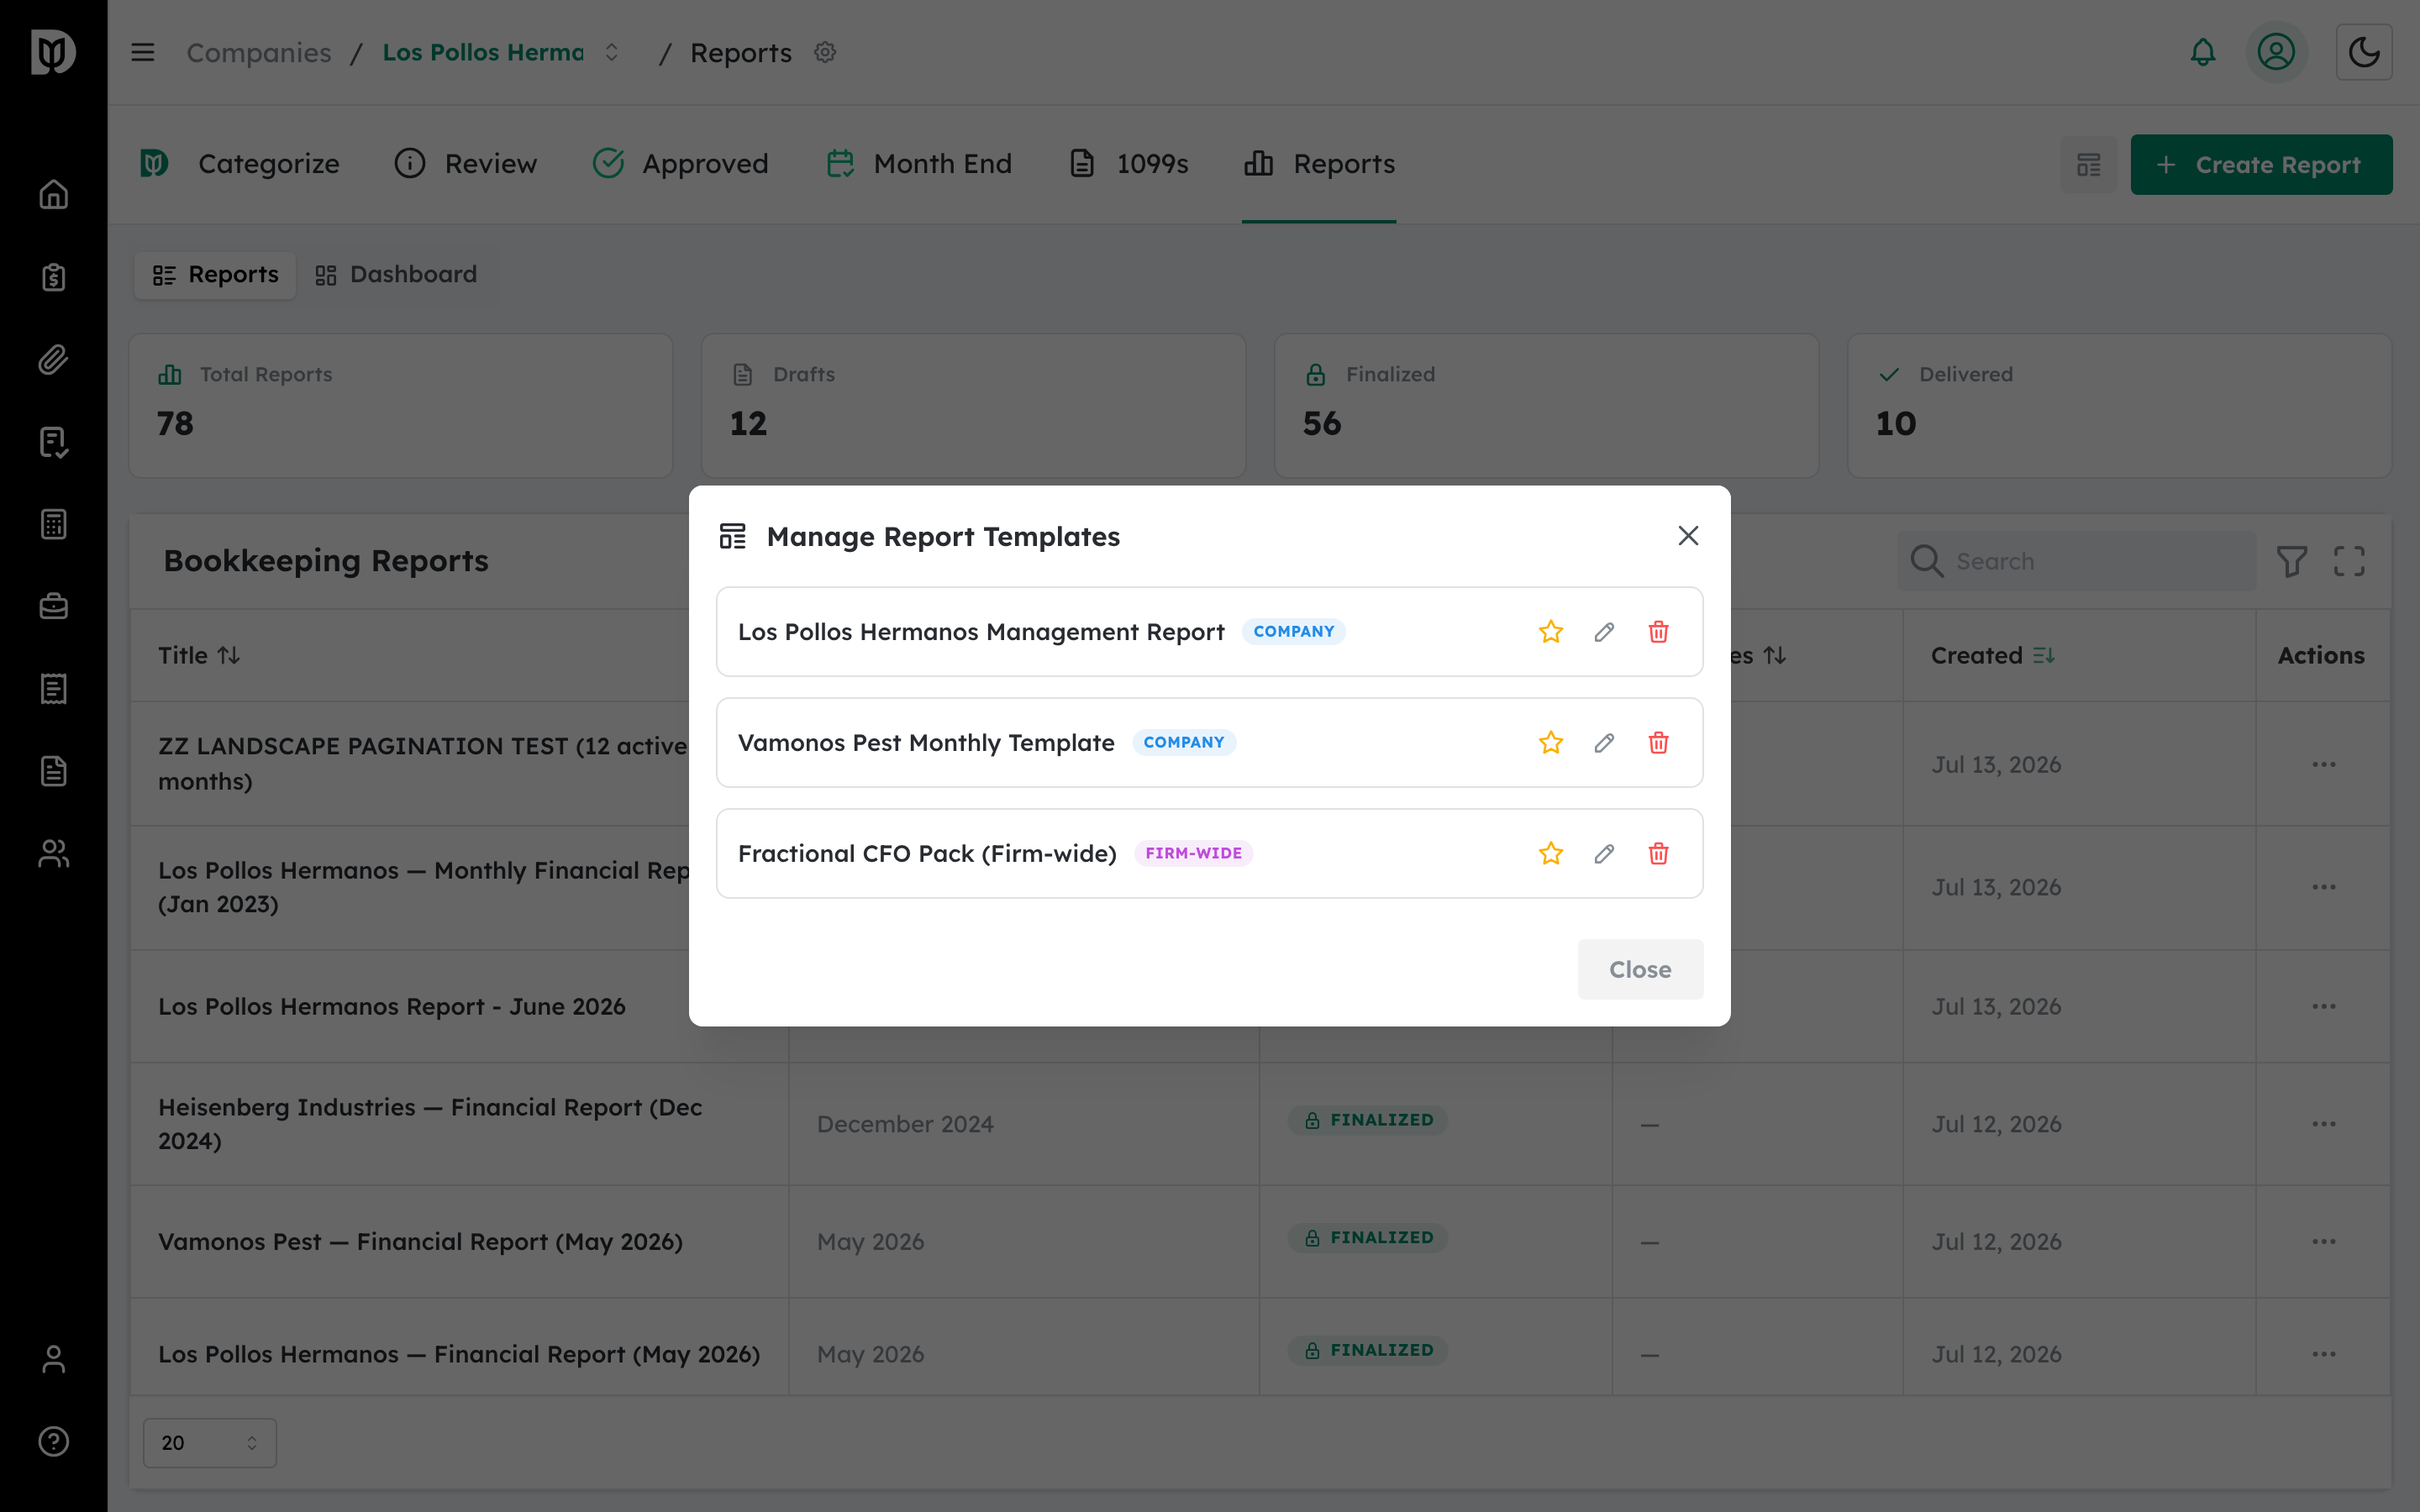
Task: Open the filter funnel icon
Action: pos(2292,561)
